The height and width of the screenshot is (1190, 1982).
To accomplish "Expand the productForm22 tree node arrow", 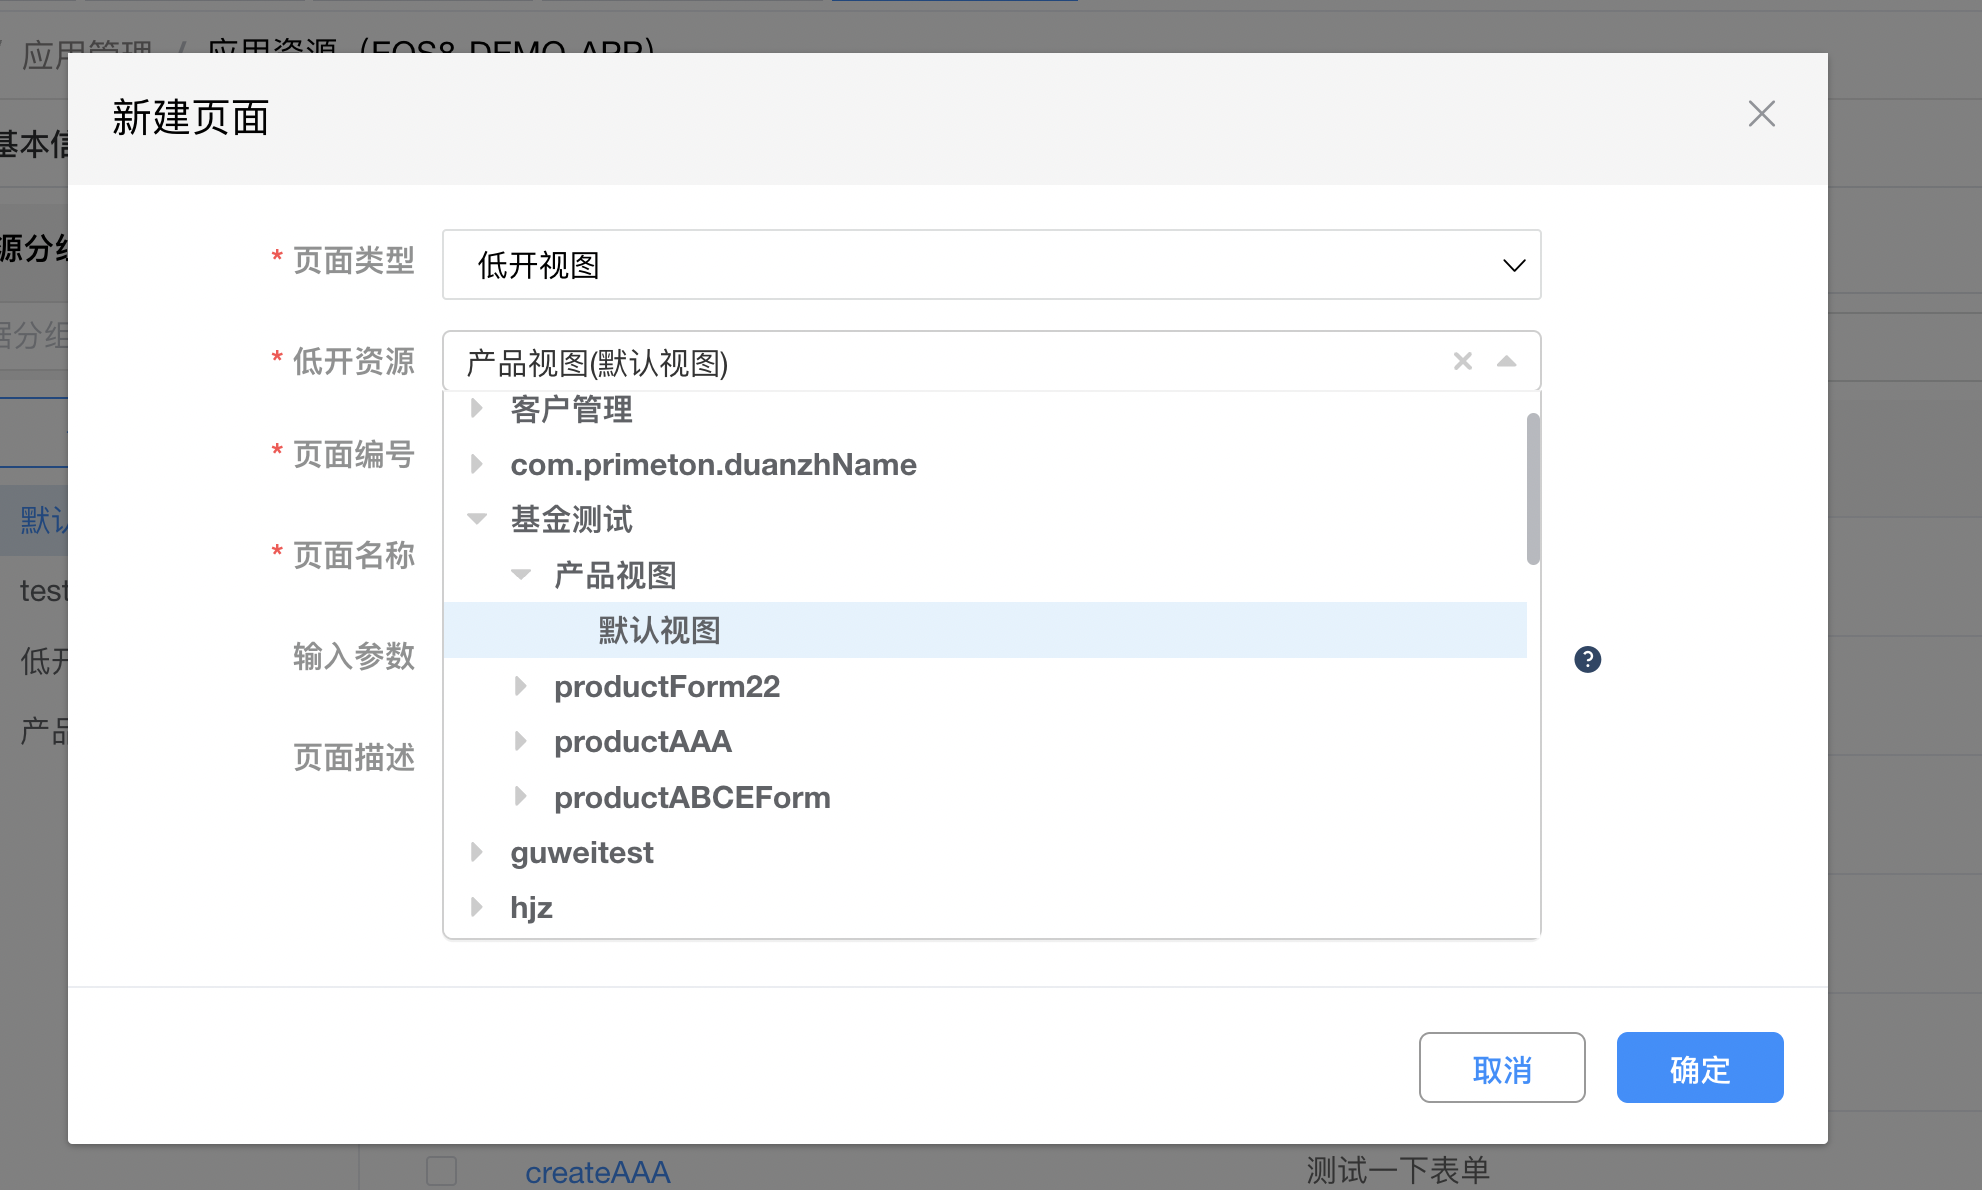I will pyautogui.click(x=521, y=686).
